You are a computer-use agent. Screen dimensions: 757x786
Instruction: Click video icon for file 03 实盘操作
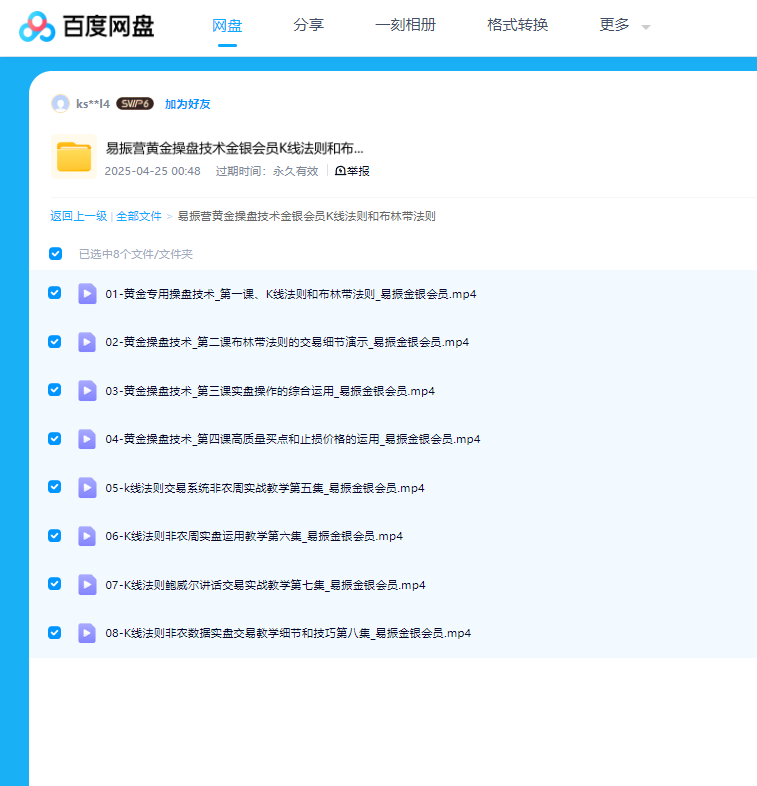click(87, 390)
